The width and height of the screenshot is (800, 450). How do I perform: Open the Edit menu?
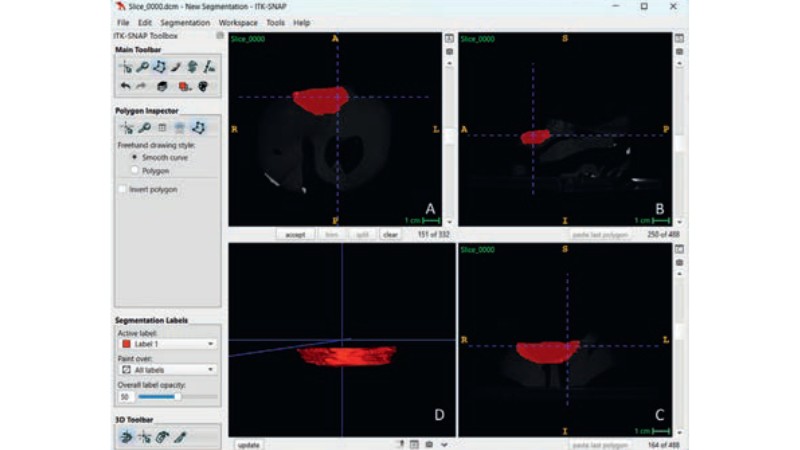tap(144, 23)
